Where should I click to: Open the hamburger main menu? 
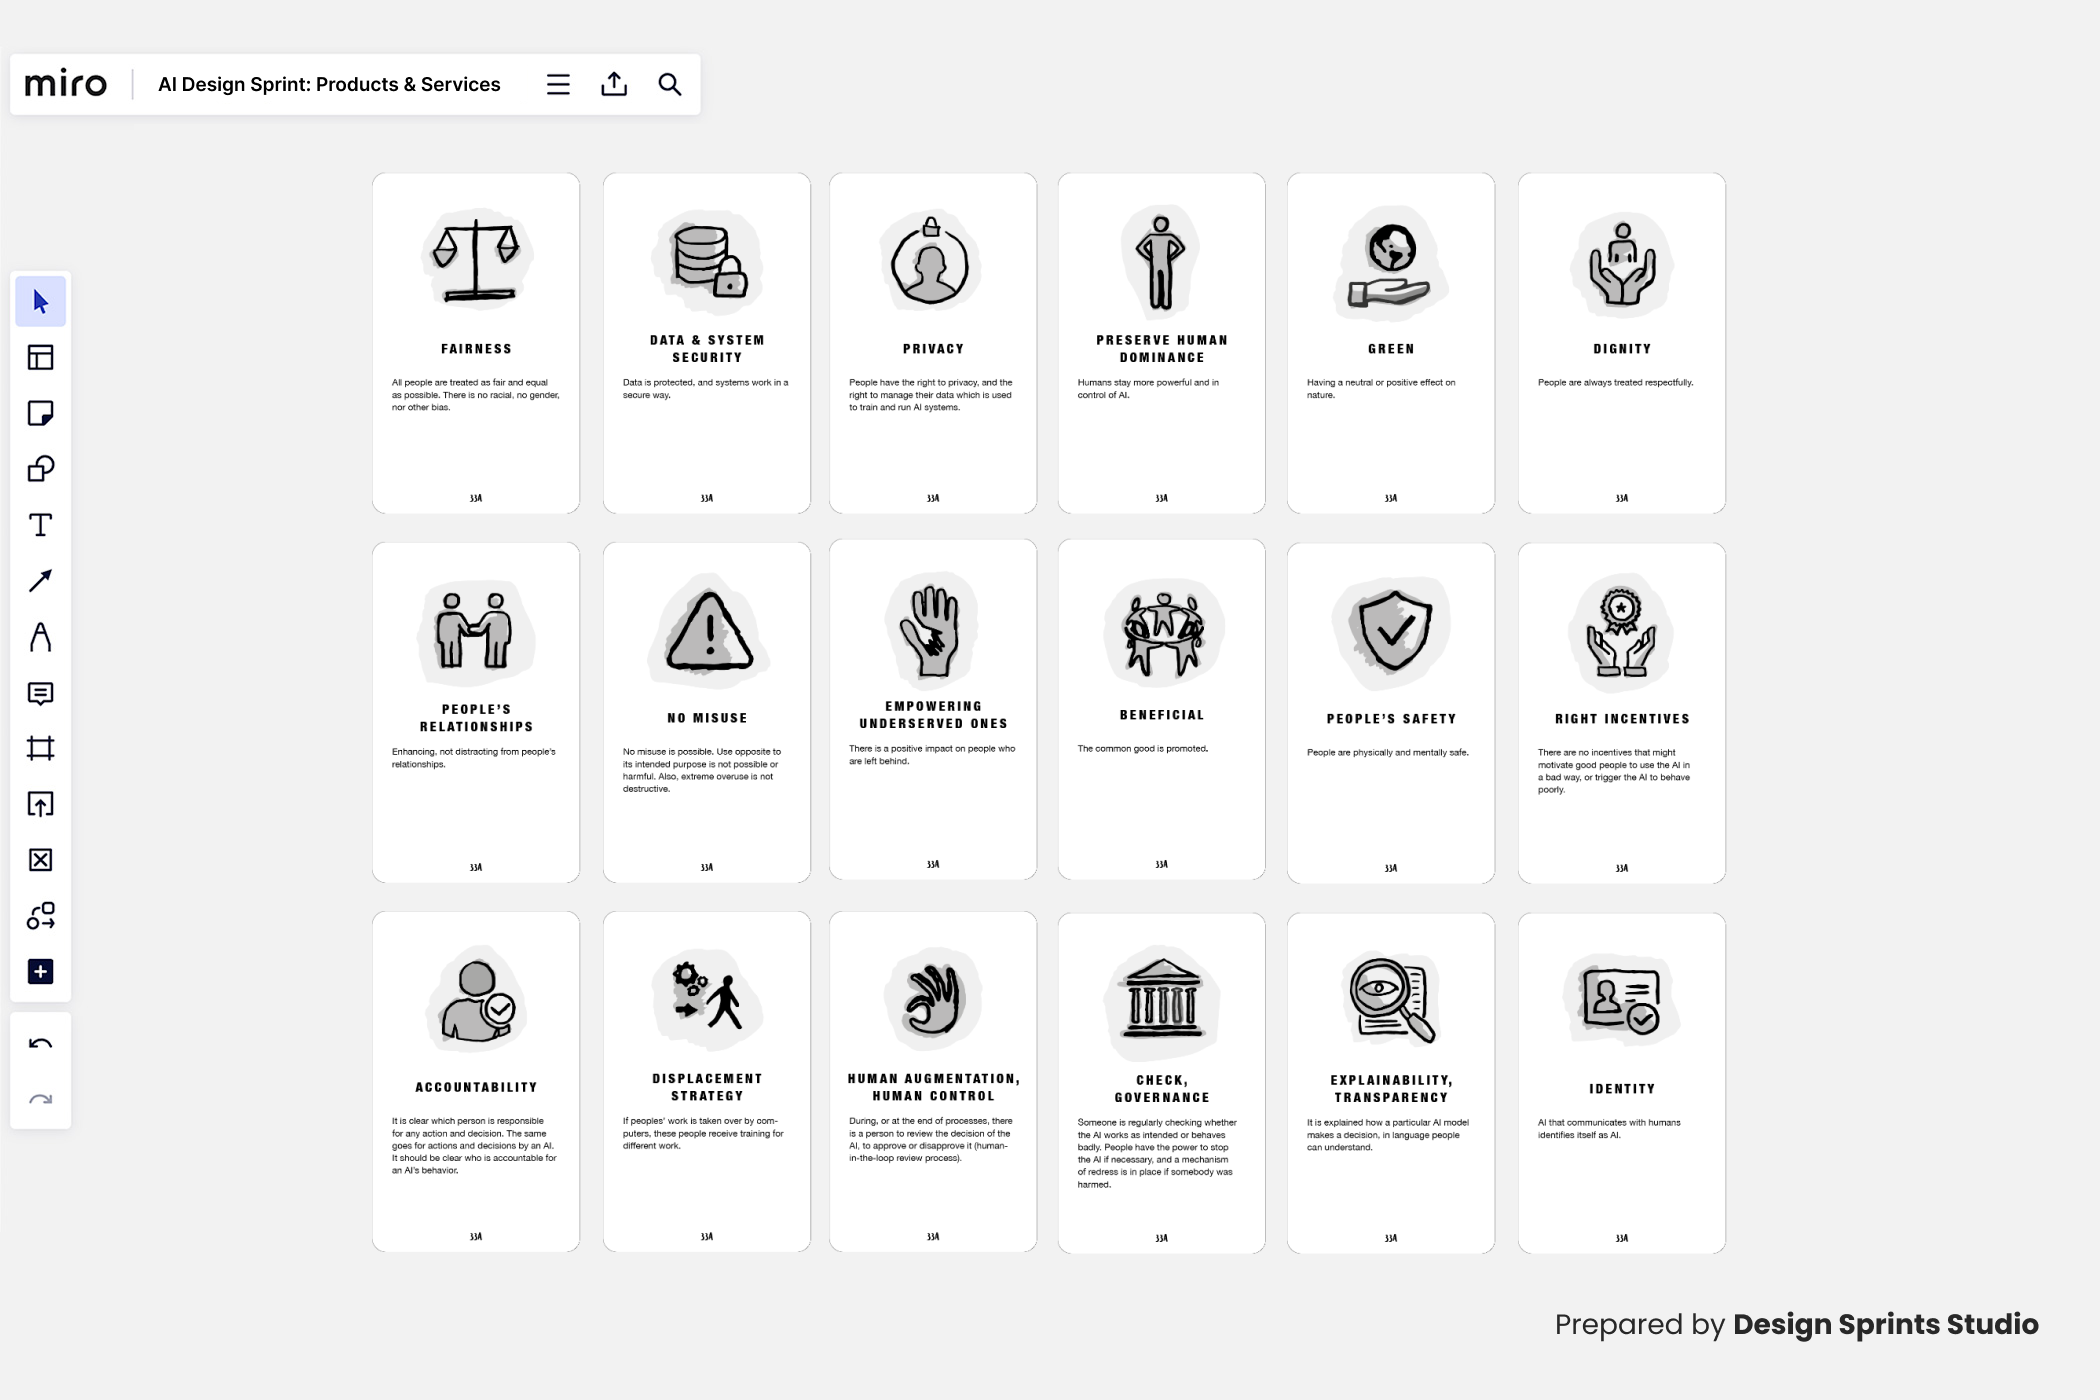pyautogui.click(x=558, y=85)
